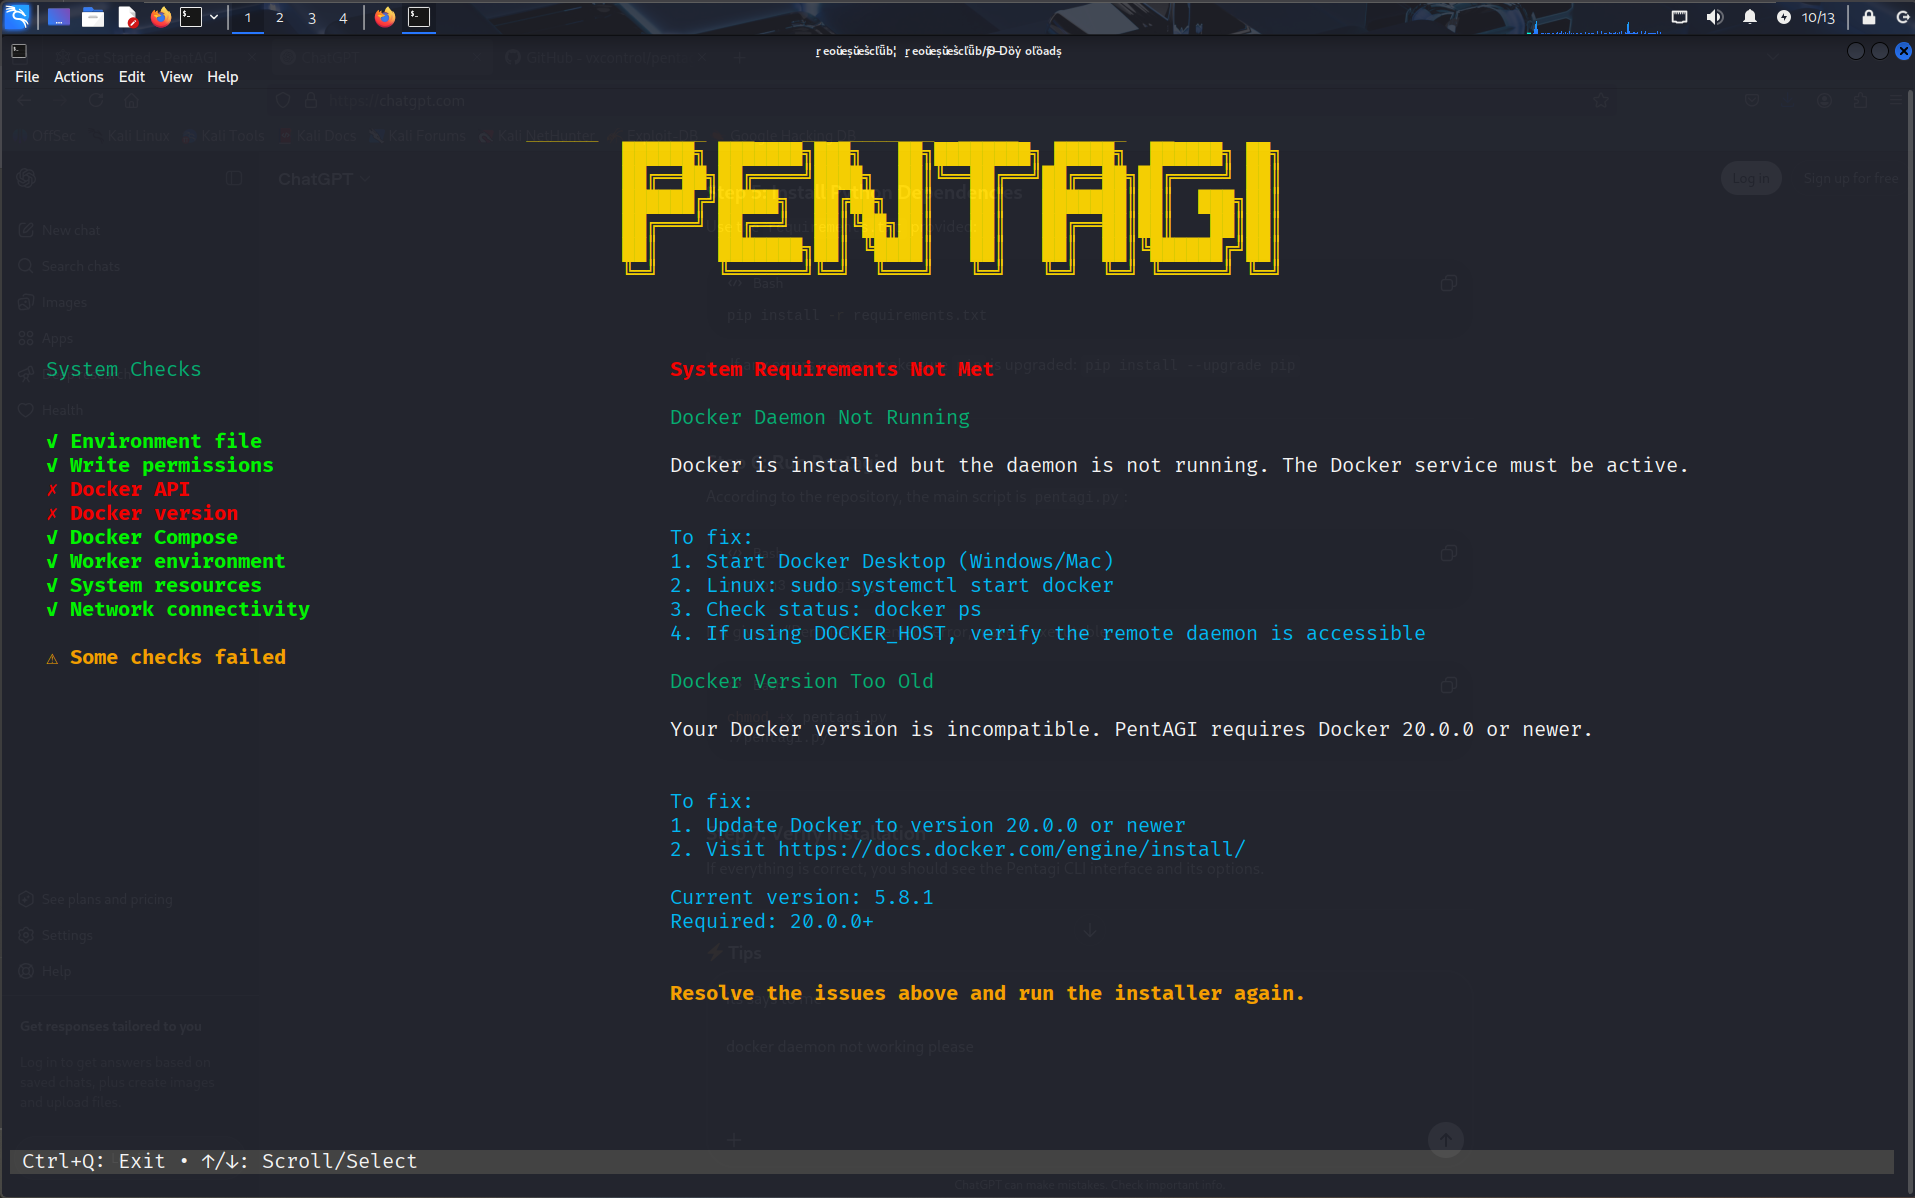Open the notifications bell in system tray

click(x=1750, y=17)
